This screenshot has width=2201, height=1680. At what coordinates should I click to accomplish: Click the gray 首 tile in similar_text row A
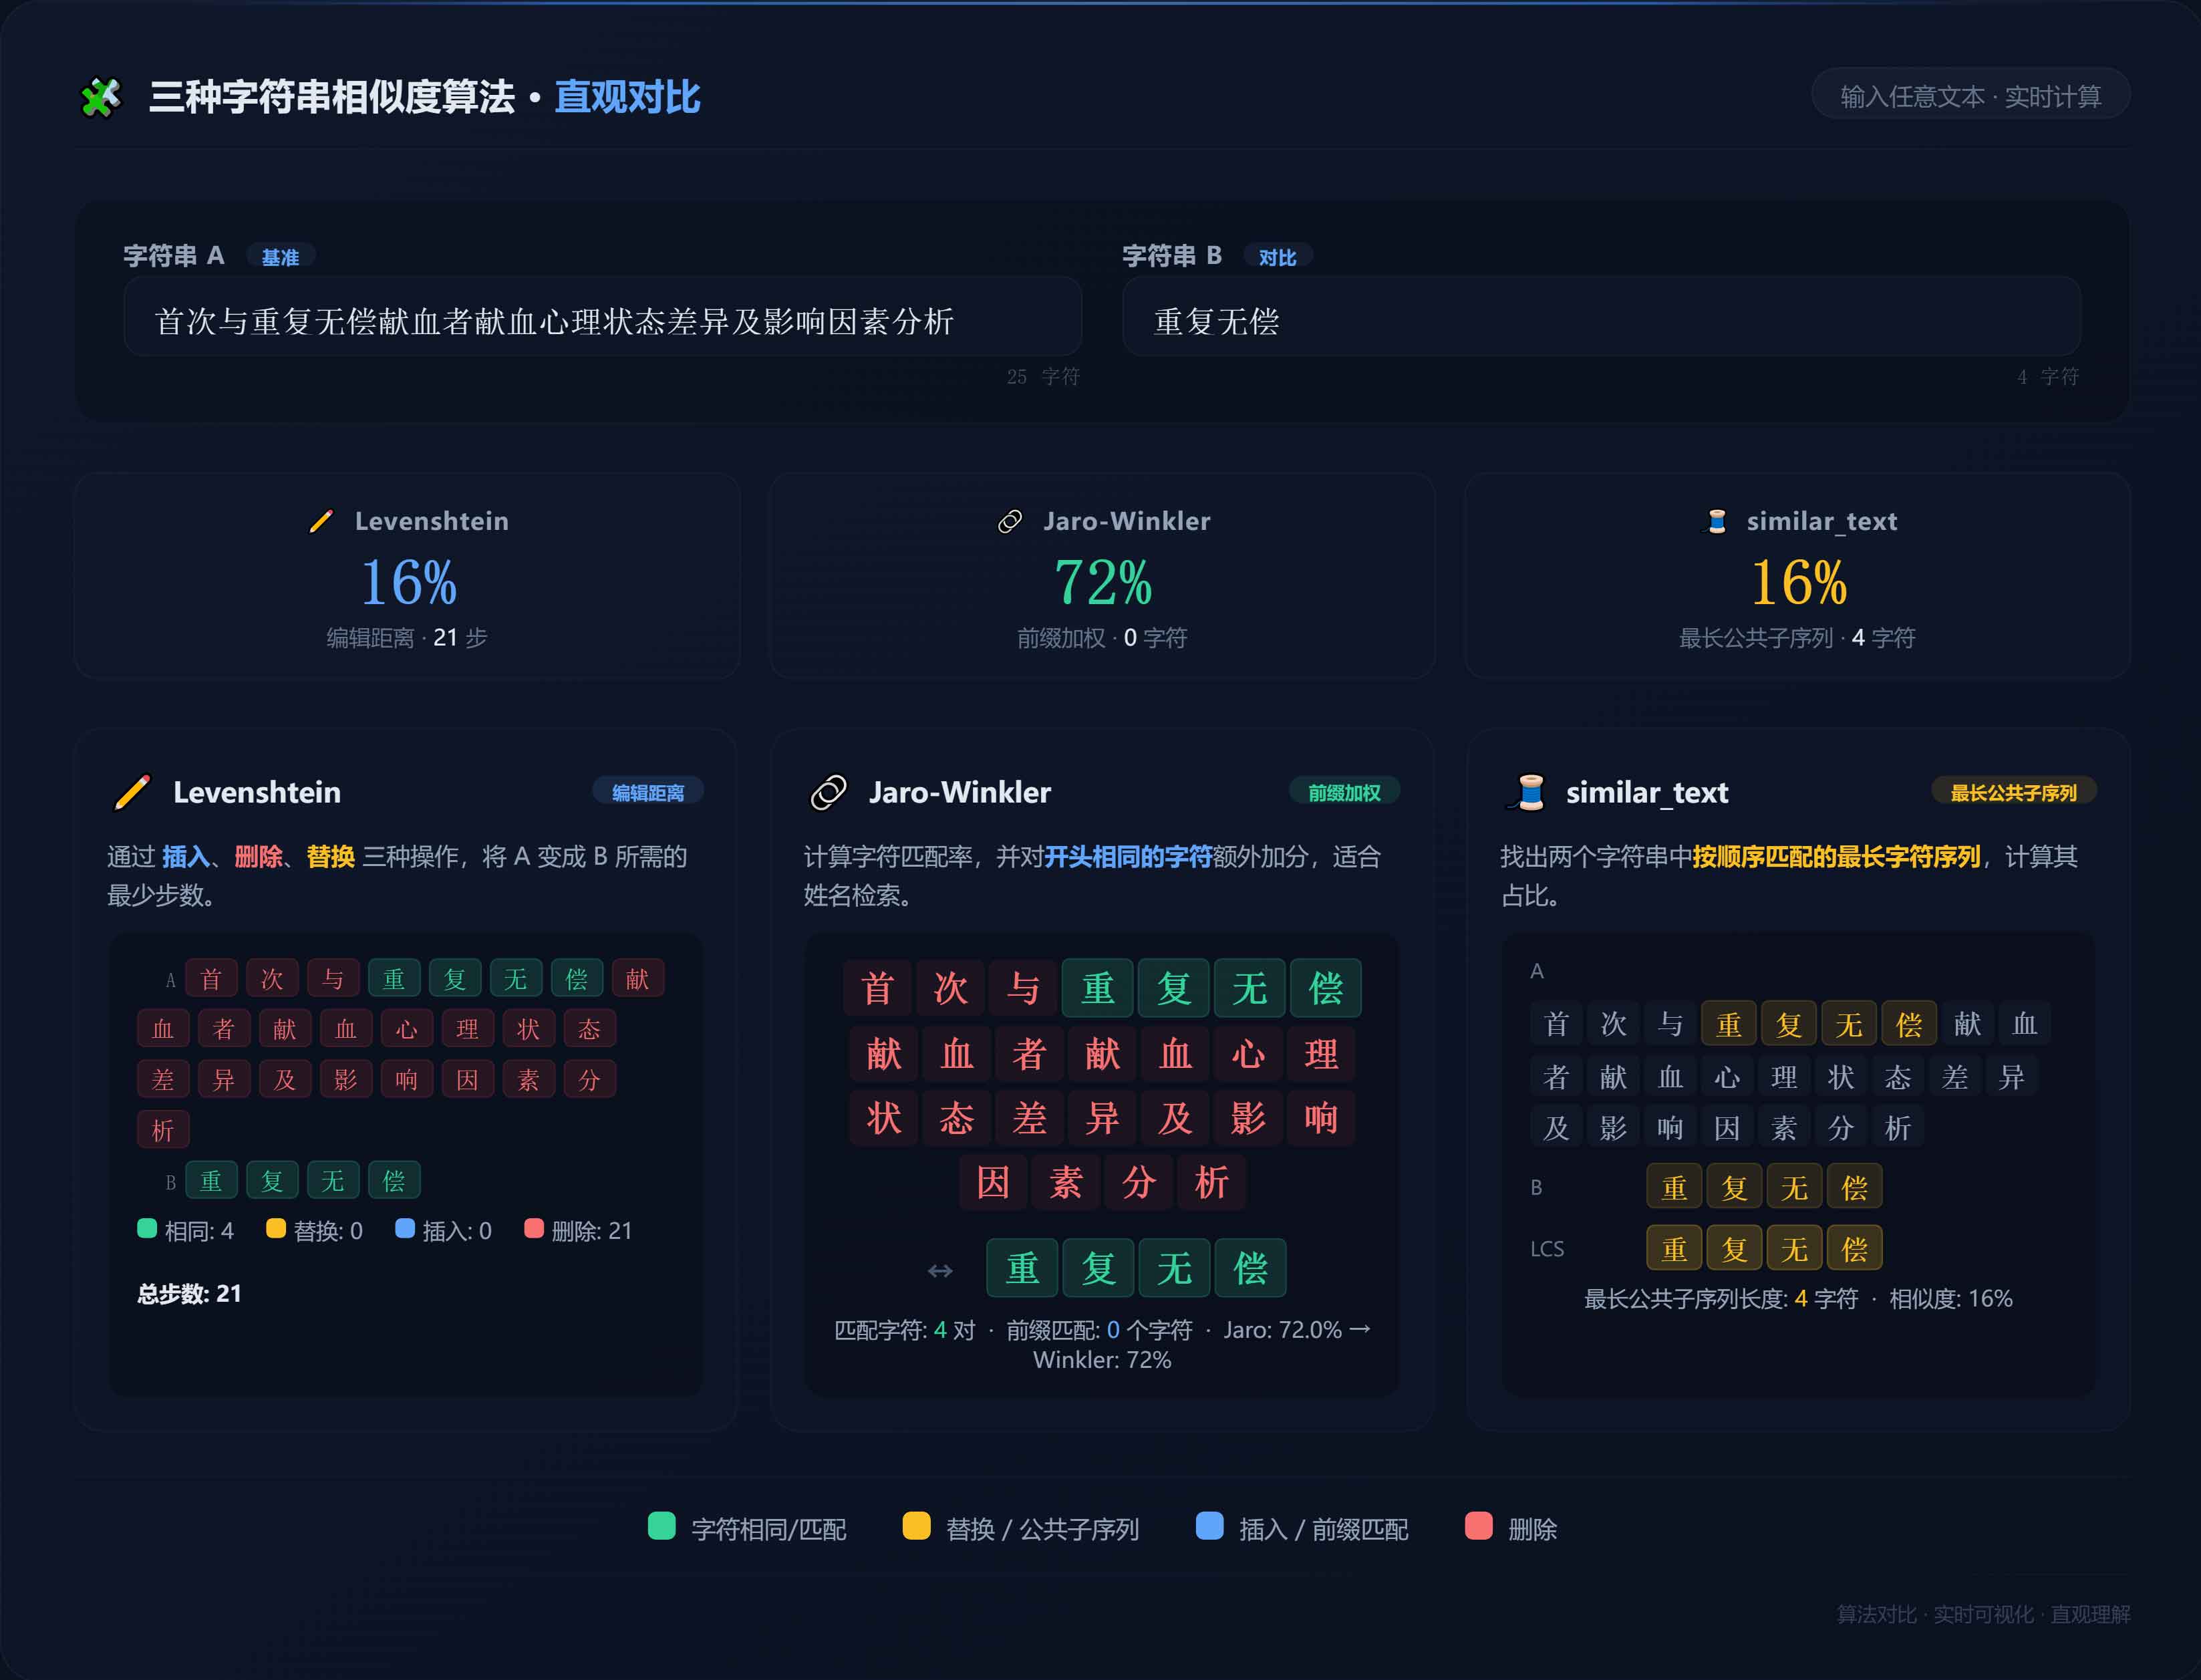1556,1024
